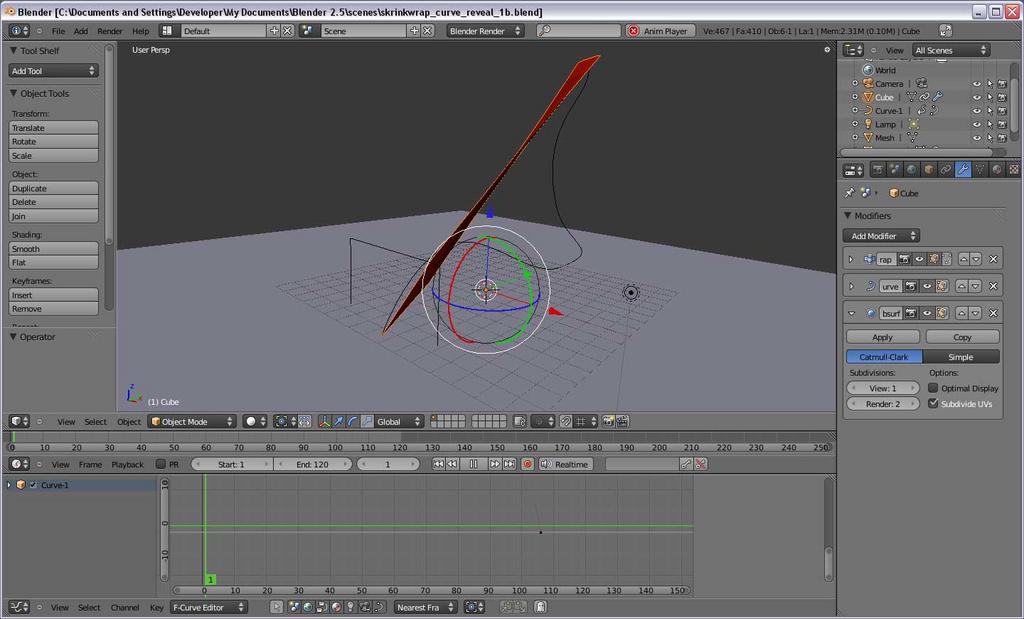The height and width of the screenshot is (619, 1024).
Task: Open the Object menu in 3D viewport header
Action: pos(129,422)
